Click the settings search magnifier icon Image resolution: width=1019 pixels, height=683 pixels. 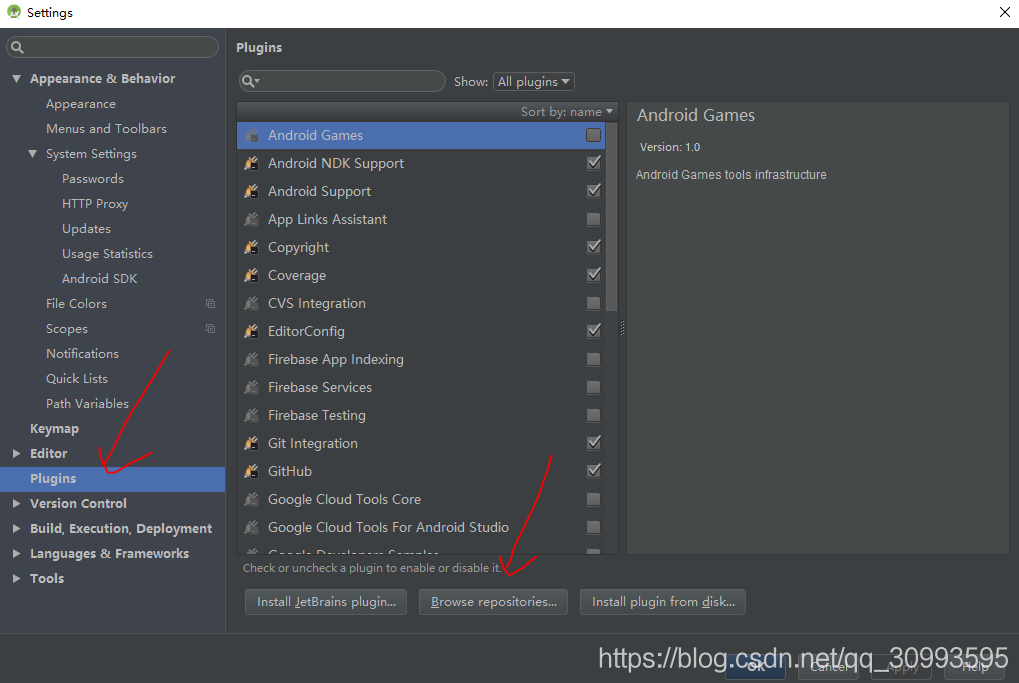[x=18, y=47]
